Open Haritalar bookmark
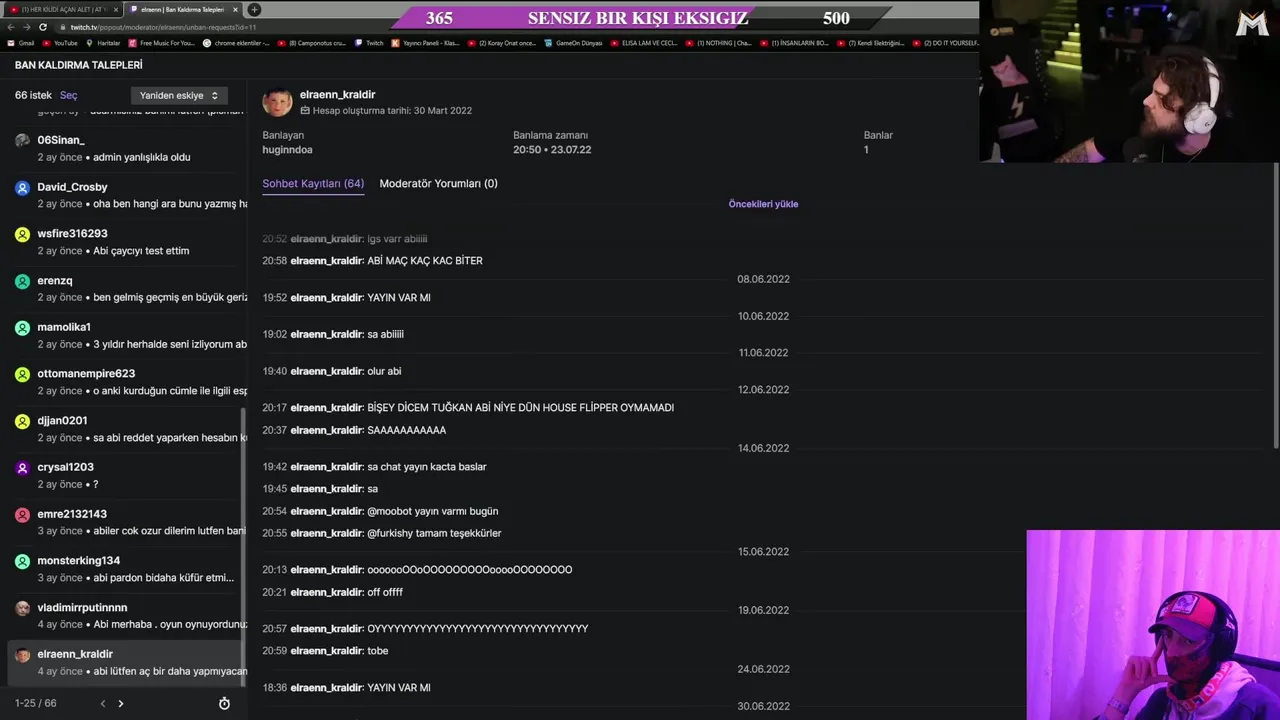The height and width of the screenshot is (720, 1280). (x=103, y=43)
